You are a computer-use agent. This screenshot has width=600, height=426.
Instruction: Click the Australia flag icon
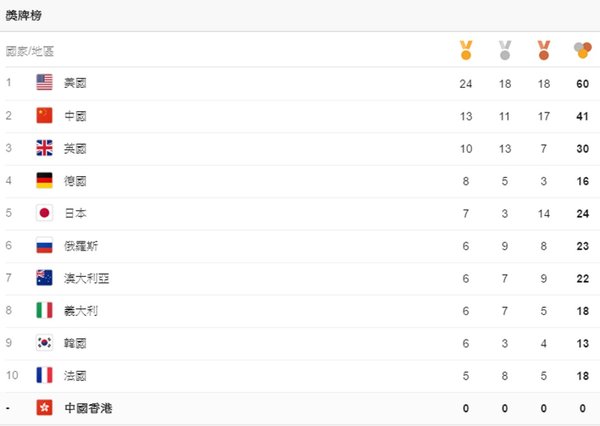click(x=44, y=278)
